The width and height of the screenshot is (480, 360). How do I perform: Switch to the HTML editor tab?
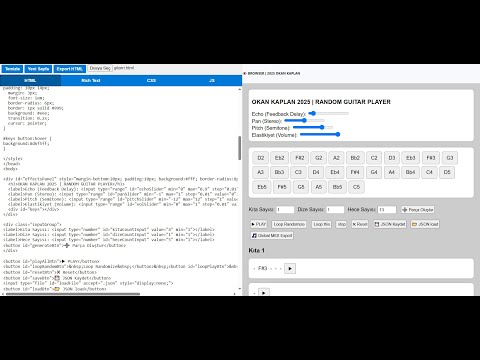click(30, 80)
